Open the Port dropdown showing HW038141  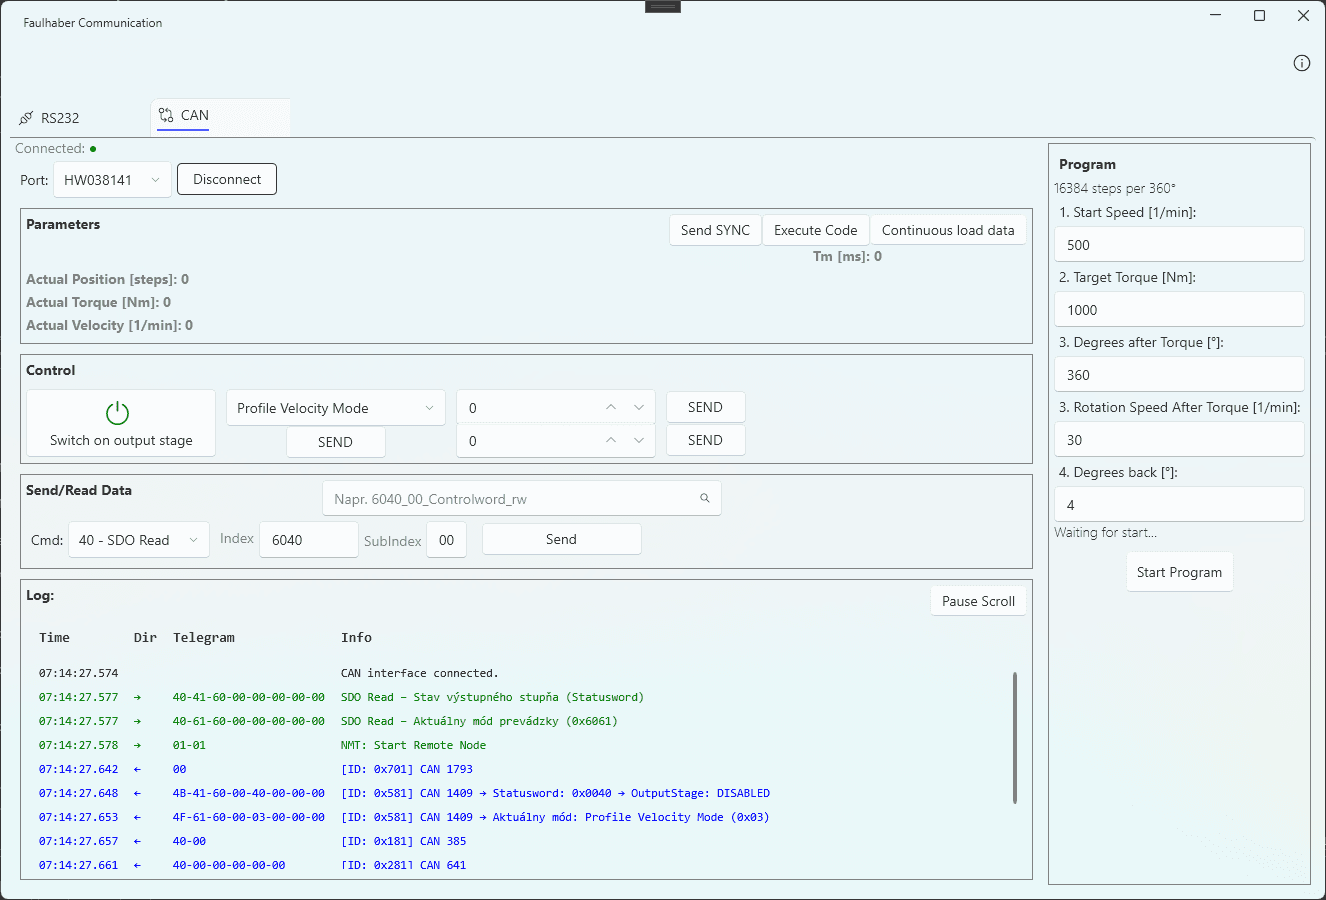112,180
